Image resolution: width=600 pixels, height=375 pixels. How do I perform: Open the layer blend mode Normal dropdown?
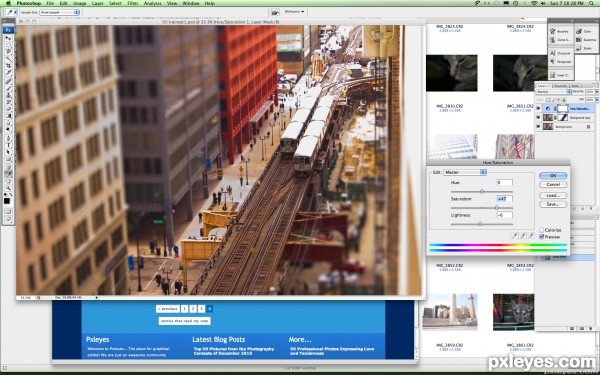pos(554,91)
